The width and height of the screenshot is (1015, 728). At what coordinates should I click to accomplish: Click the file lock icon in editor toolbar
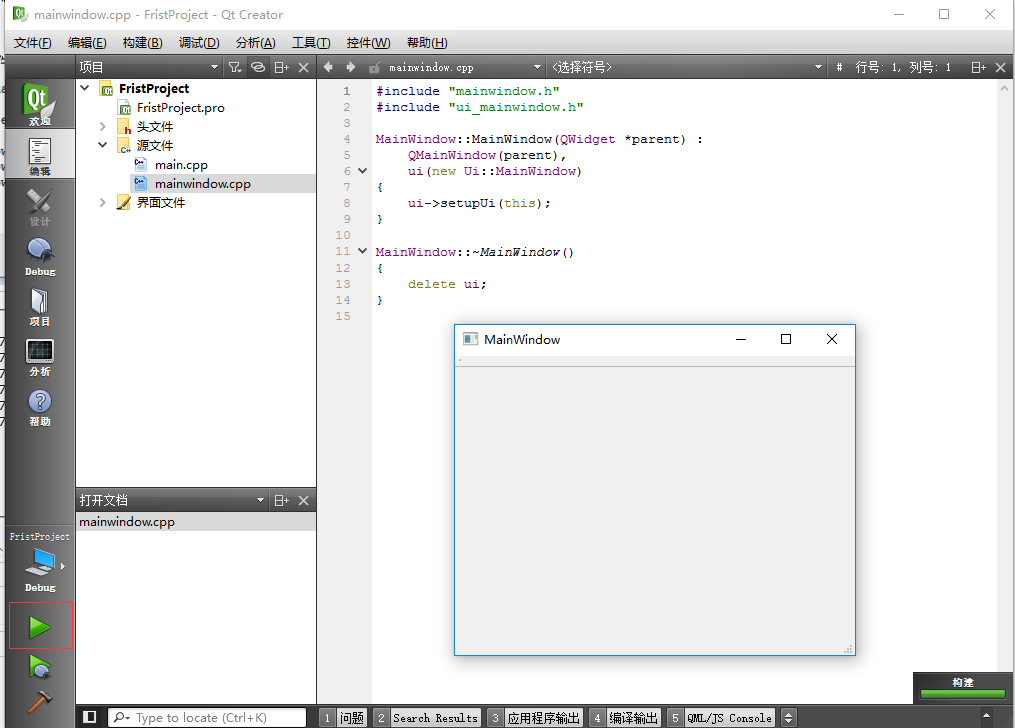point(374,67)
